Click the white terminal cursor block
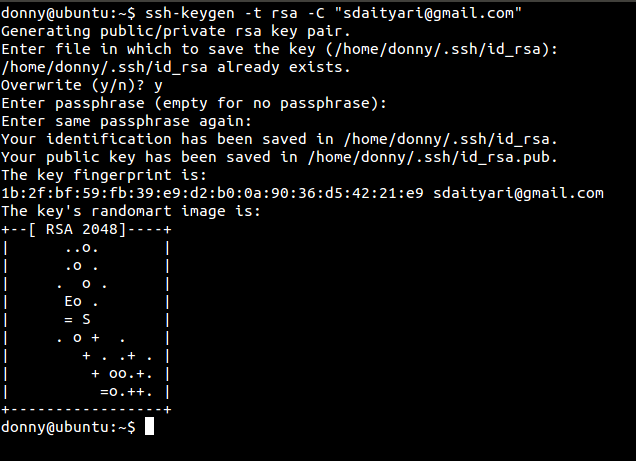636x461 pixels. click(x=149, y=427)
